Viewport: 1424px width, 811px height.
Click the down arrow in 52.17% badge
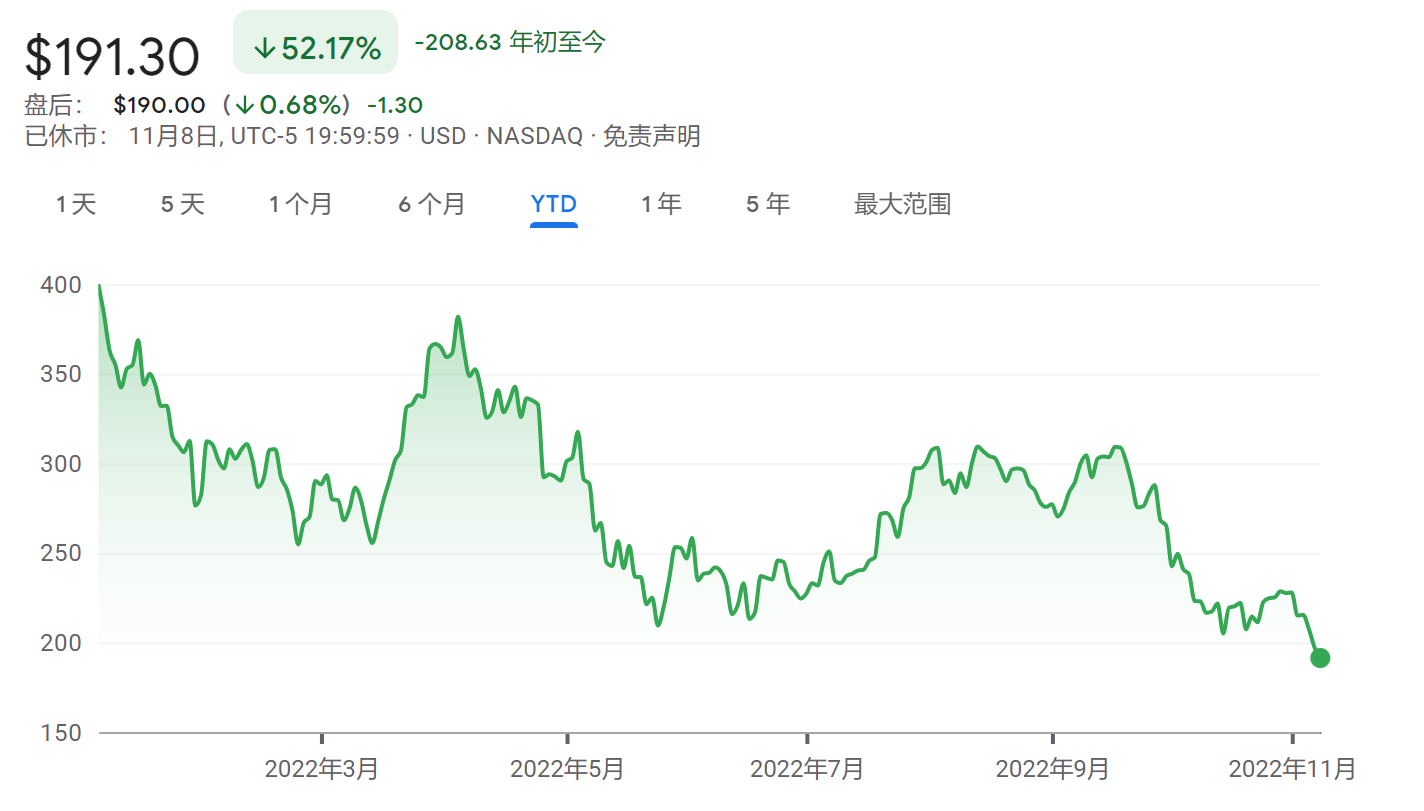pyautogui.click(x=264, y=49)
